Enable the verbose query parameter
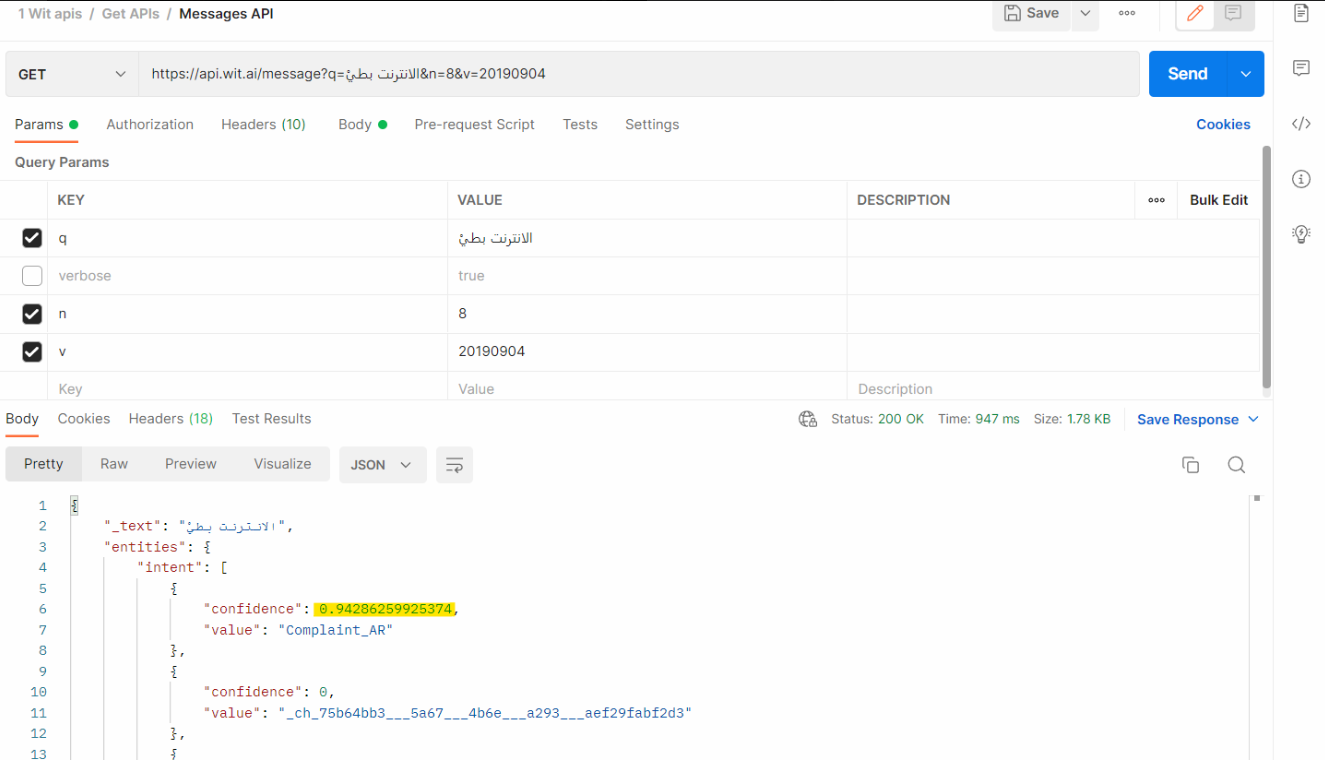 pyautogui.click(x=31, y=275)
